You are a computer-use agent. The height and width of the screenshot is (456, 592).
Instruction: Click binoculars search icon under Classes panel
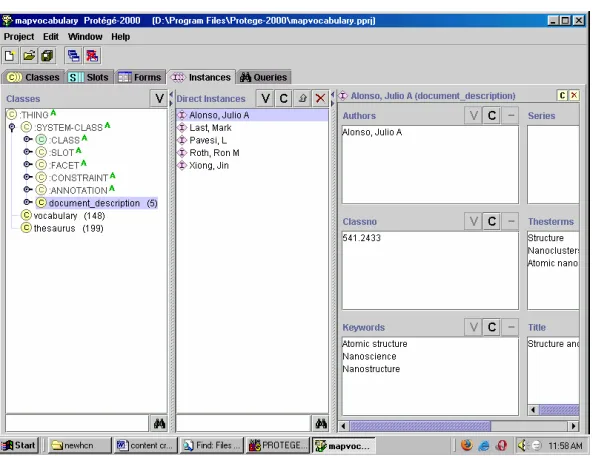tap(159, 424)
